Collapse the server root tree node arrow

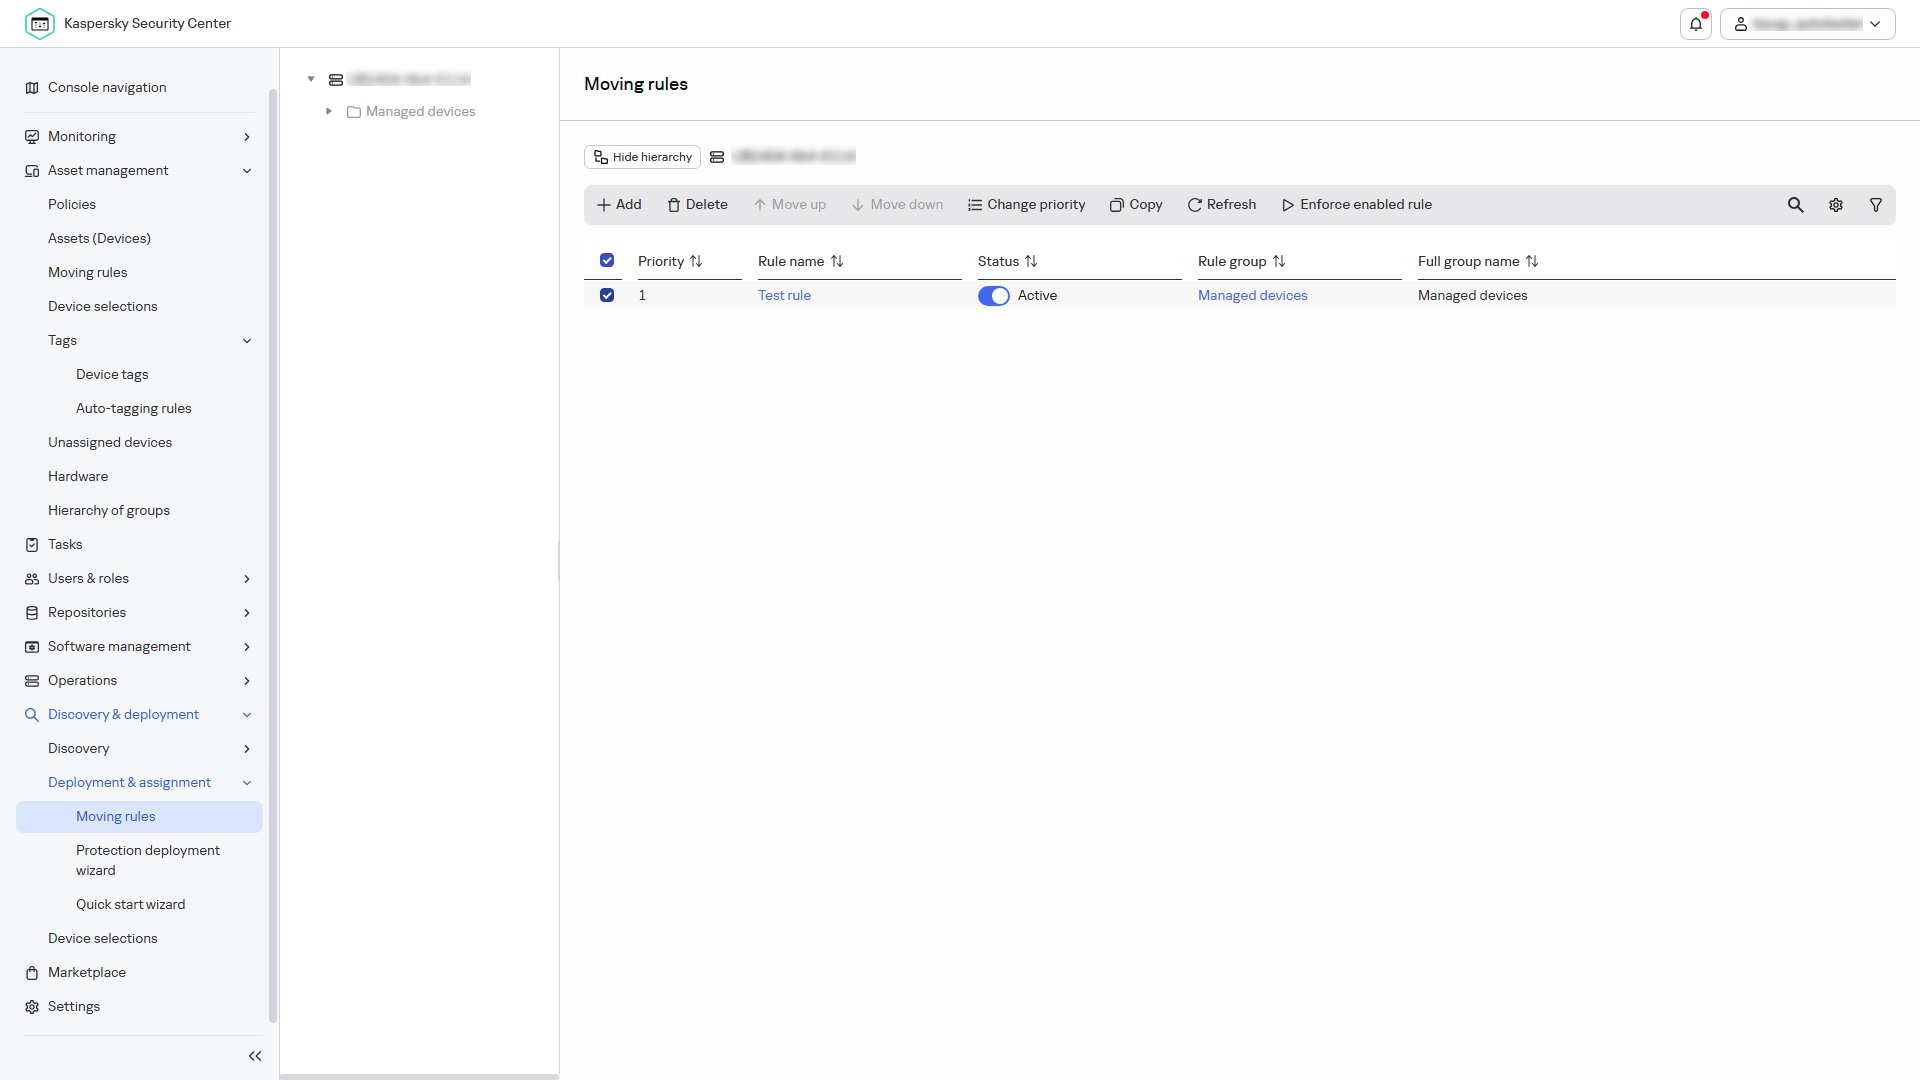[311, 79]
